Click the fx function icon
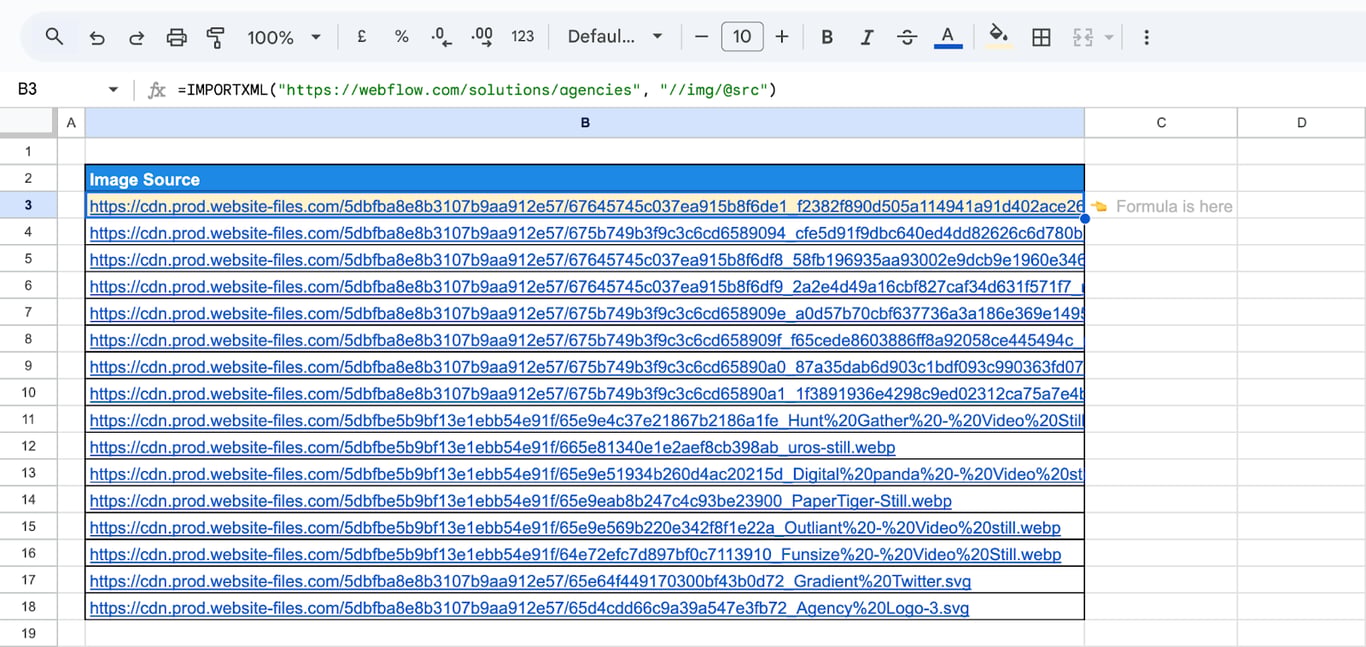Image resolution: width=1366 pixels, height=647 pixels. tap(156, 90)
